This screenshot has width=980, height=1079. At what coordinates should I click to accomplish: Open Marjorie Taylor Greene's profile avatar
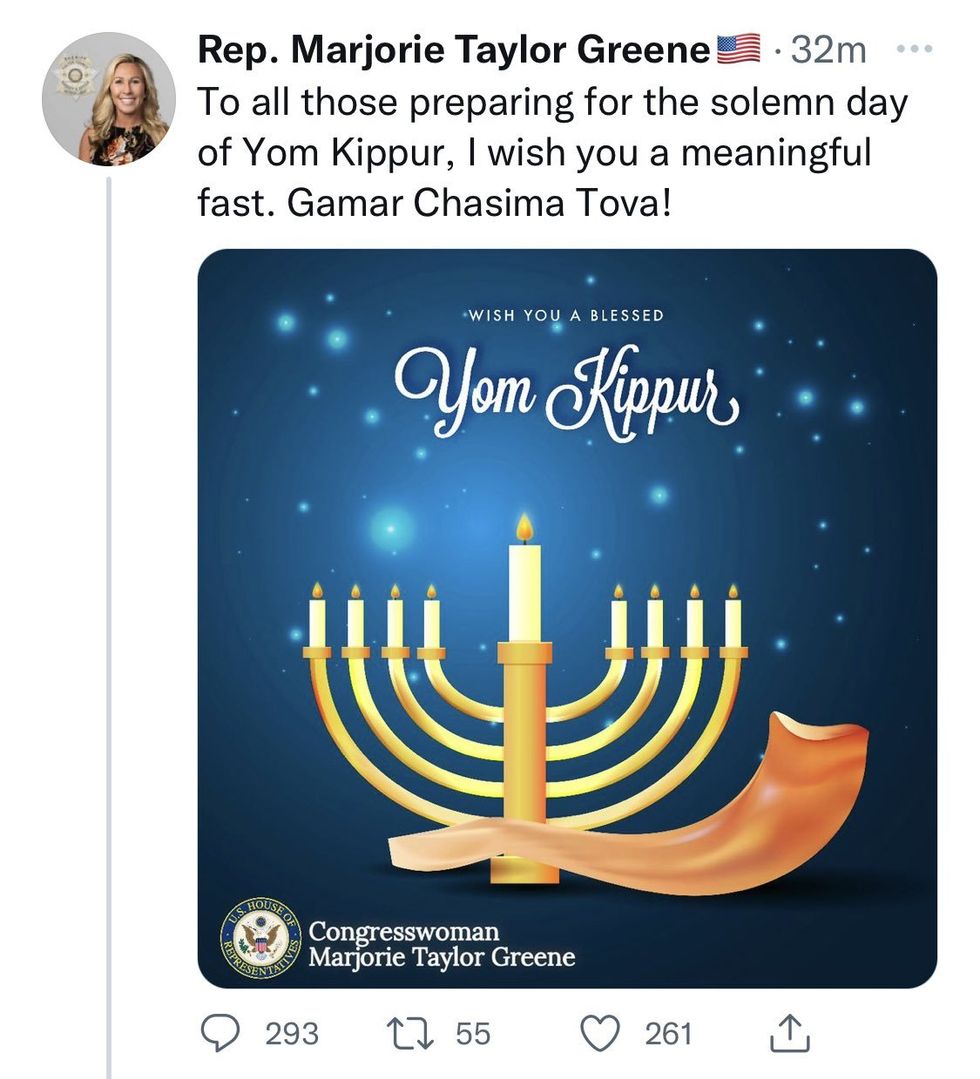(x=109, y=99)
